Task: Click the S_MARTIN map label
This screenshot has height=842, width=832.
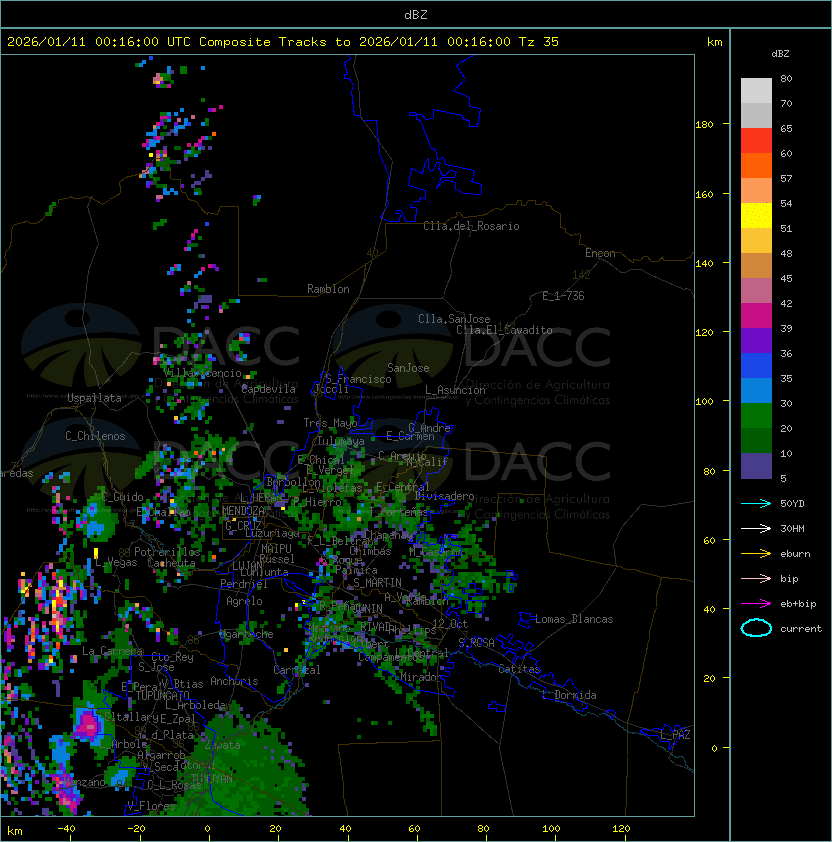Action: 378,582
